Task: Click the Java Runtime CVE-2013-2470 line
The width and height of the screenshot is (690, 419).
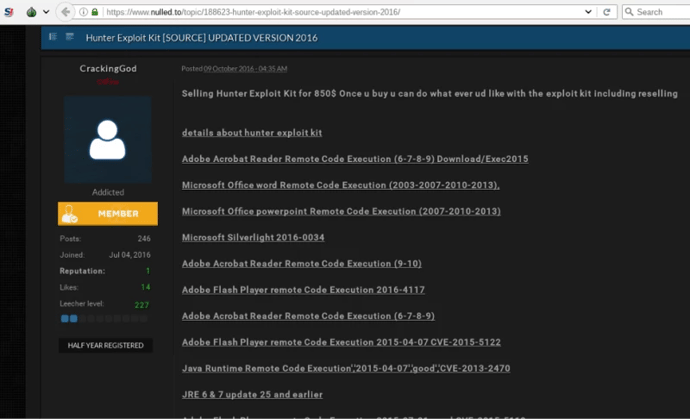Action: [x=346, y=368]
